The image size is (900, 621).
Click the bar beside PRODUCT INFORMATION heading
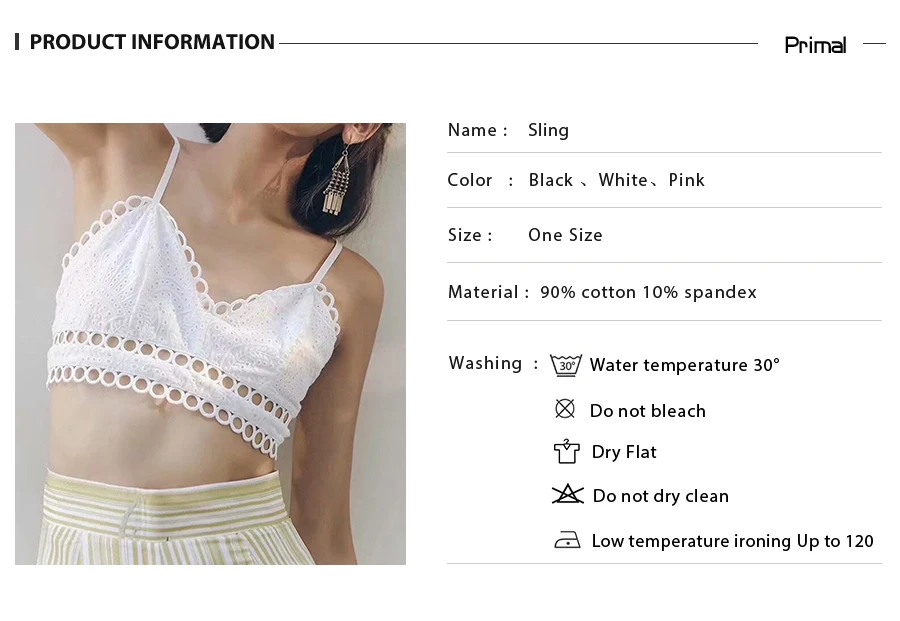pos(17,42)
